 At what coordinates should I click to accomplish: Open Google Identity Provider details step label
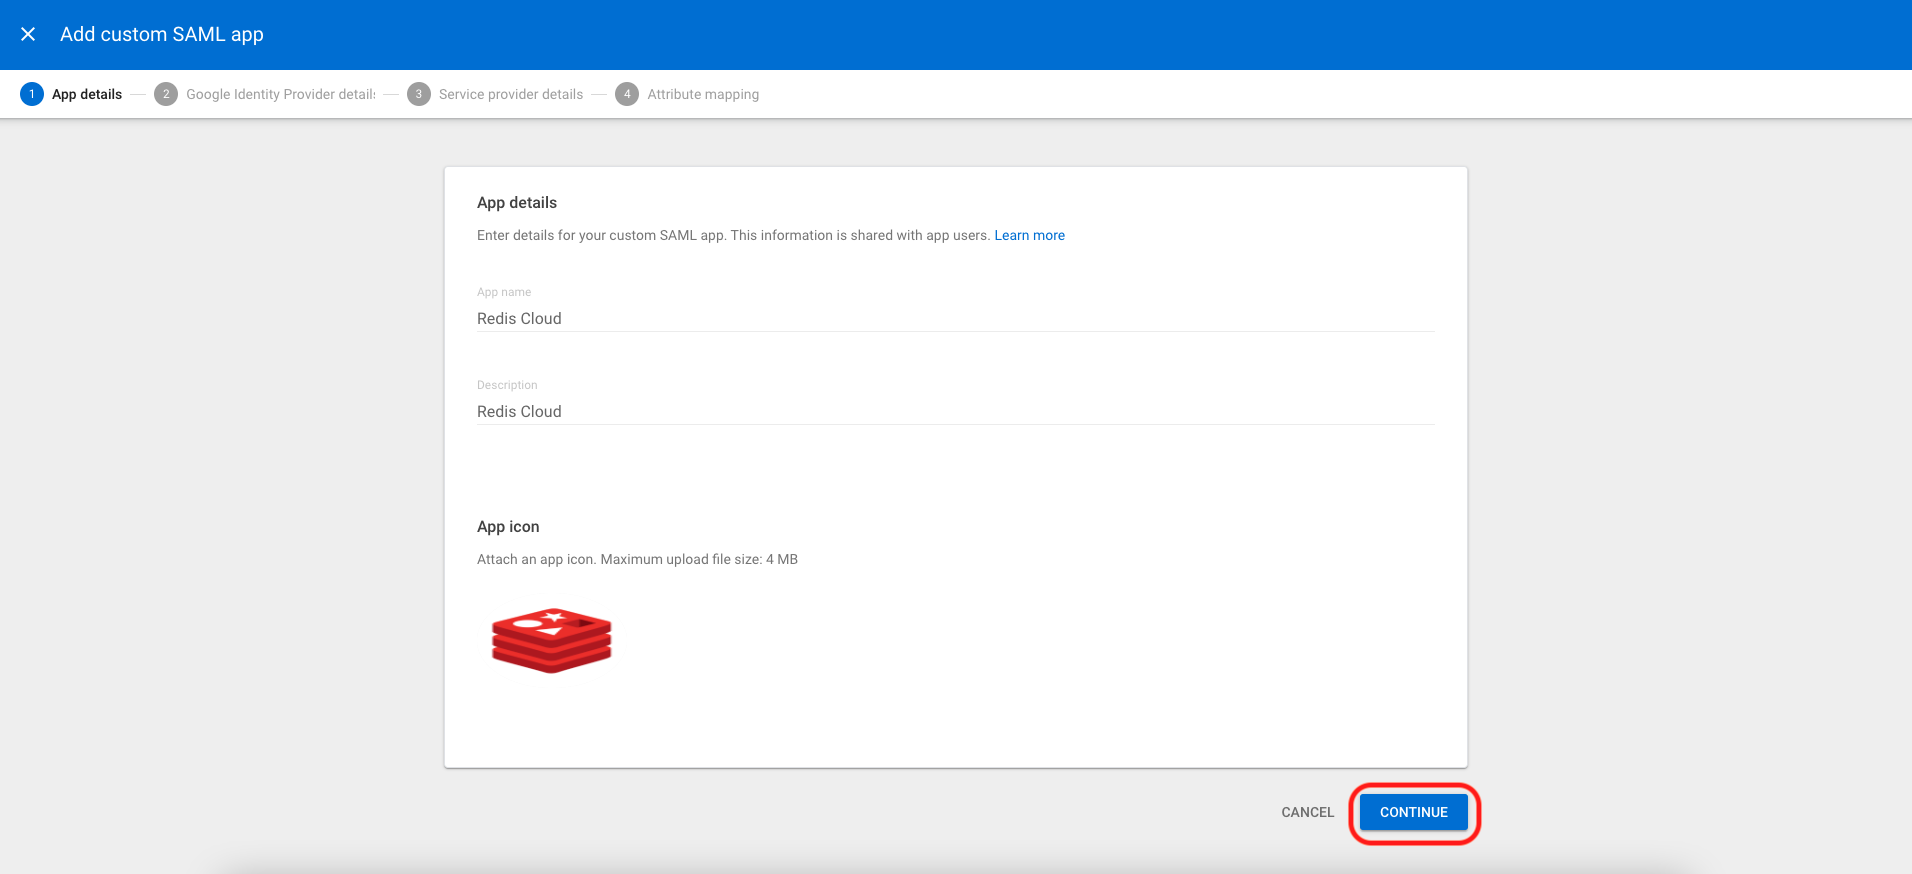[280, 94]
